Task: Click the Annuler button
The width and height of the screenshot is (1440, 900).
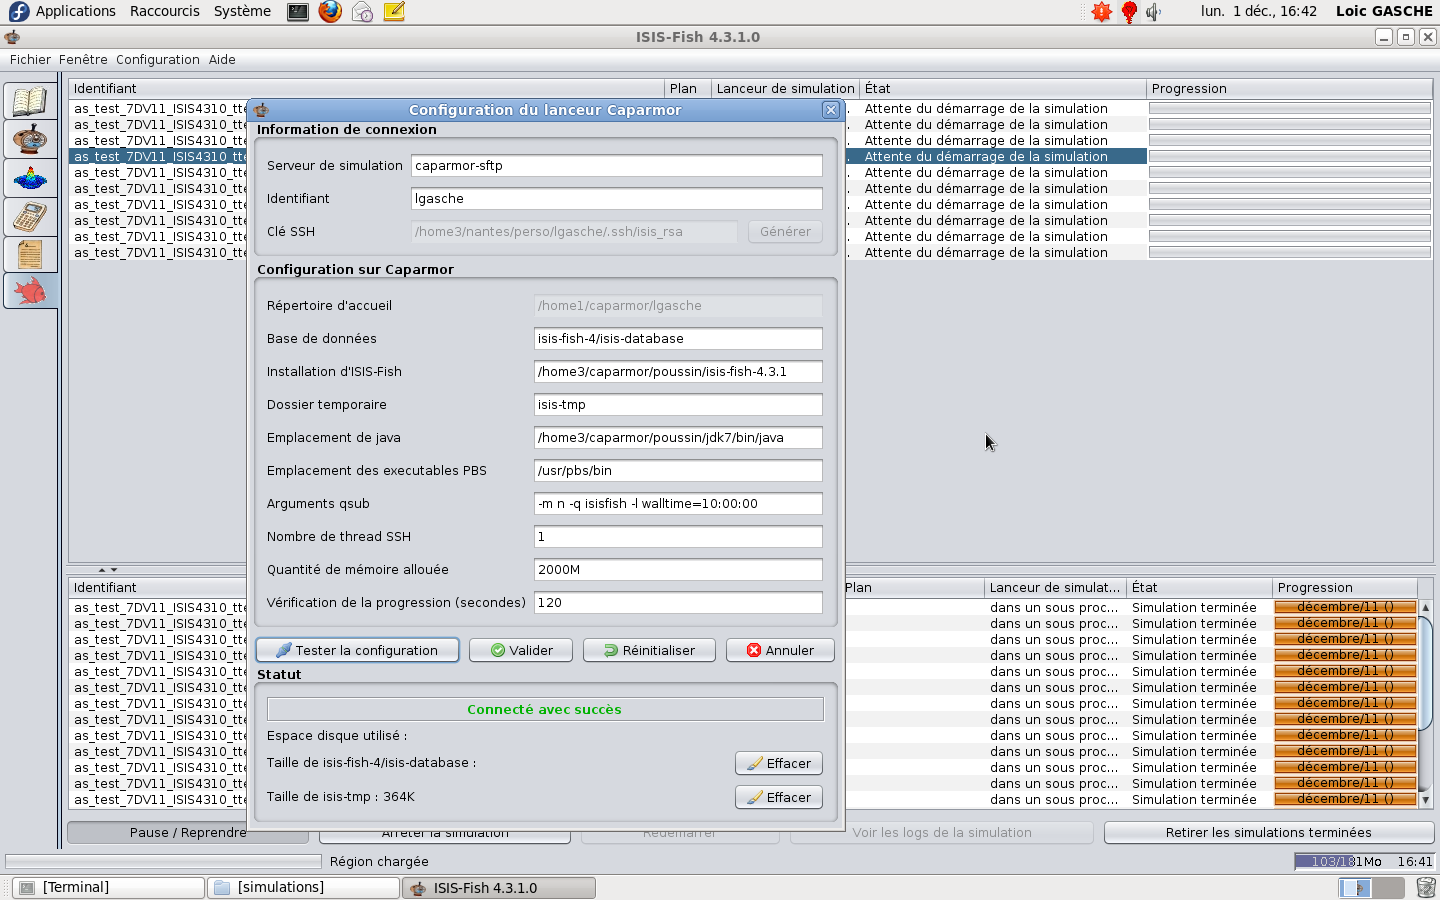Action: click(x=780, y=650)
